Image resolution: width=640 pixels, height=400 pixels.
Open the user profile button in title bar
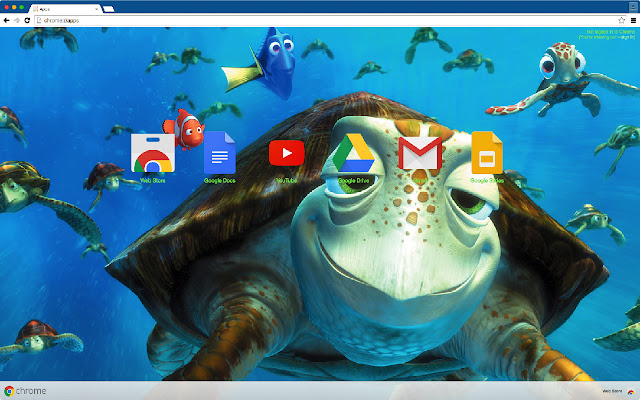[x=633, y=6]
